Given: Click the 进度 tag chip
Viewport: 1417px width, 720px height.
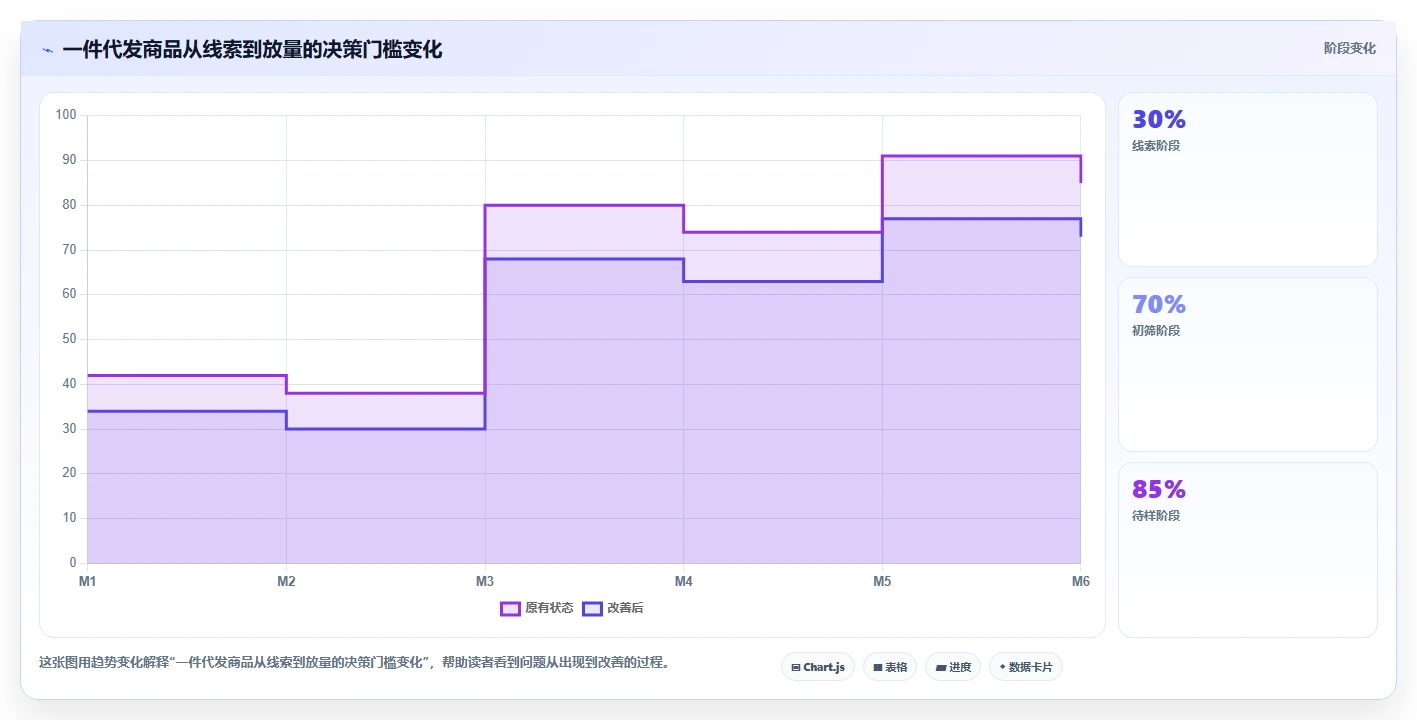Looking at the screenshot, I should (x=953, y=667).
